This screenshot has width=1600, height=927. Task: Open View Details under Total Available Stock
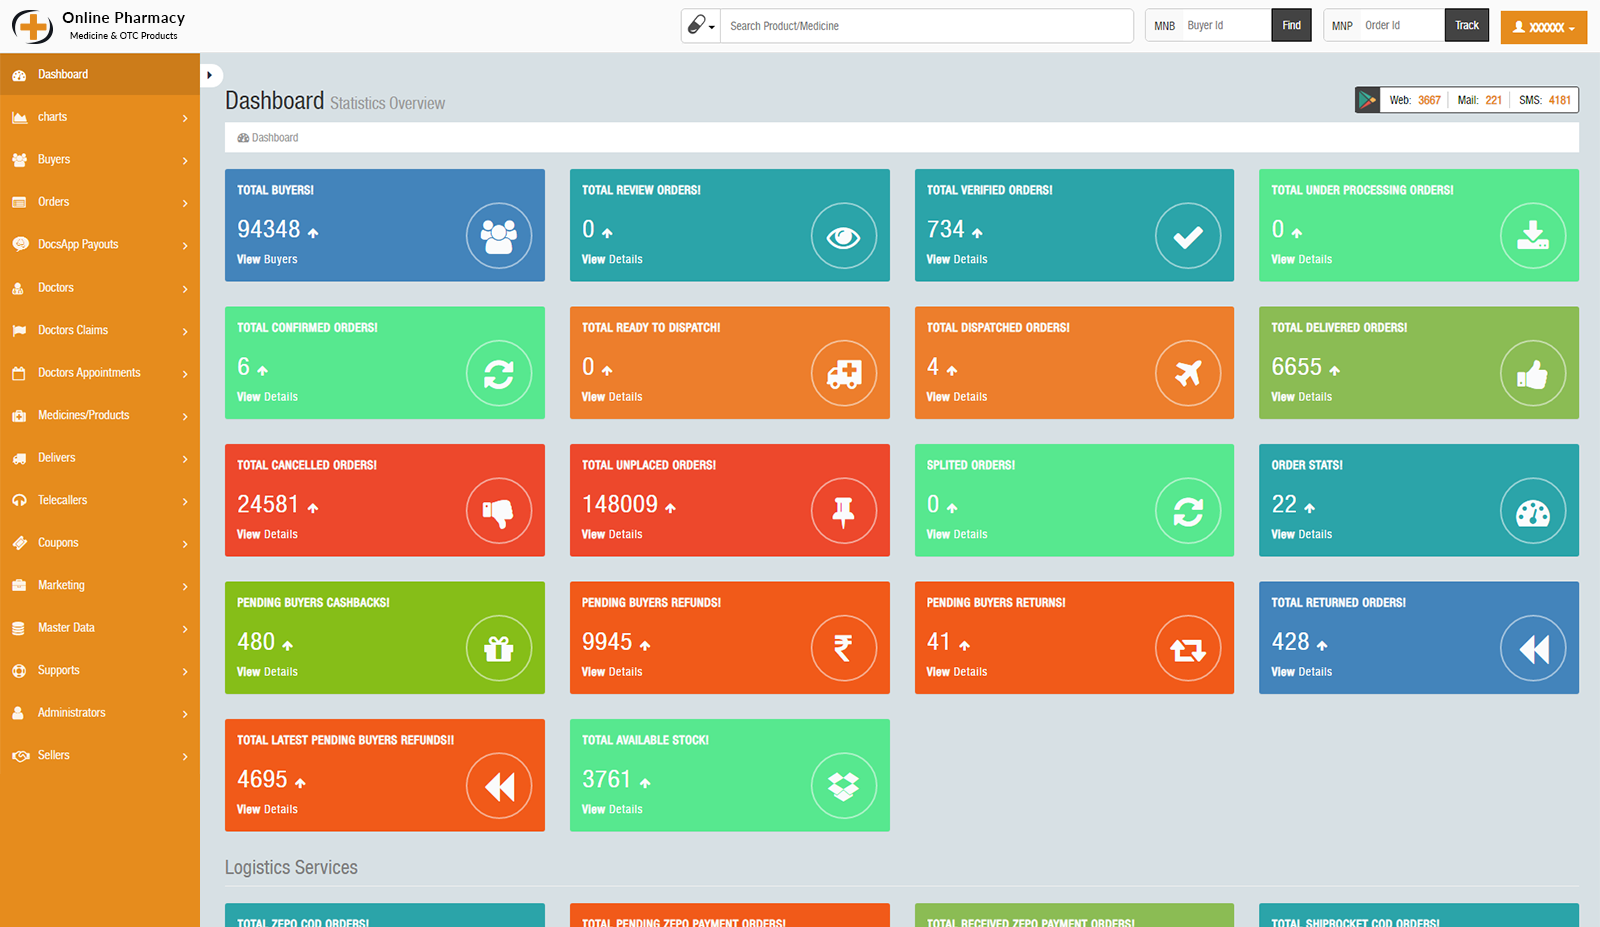[x=612, y=809]
